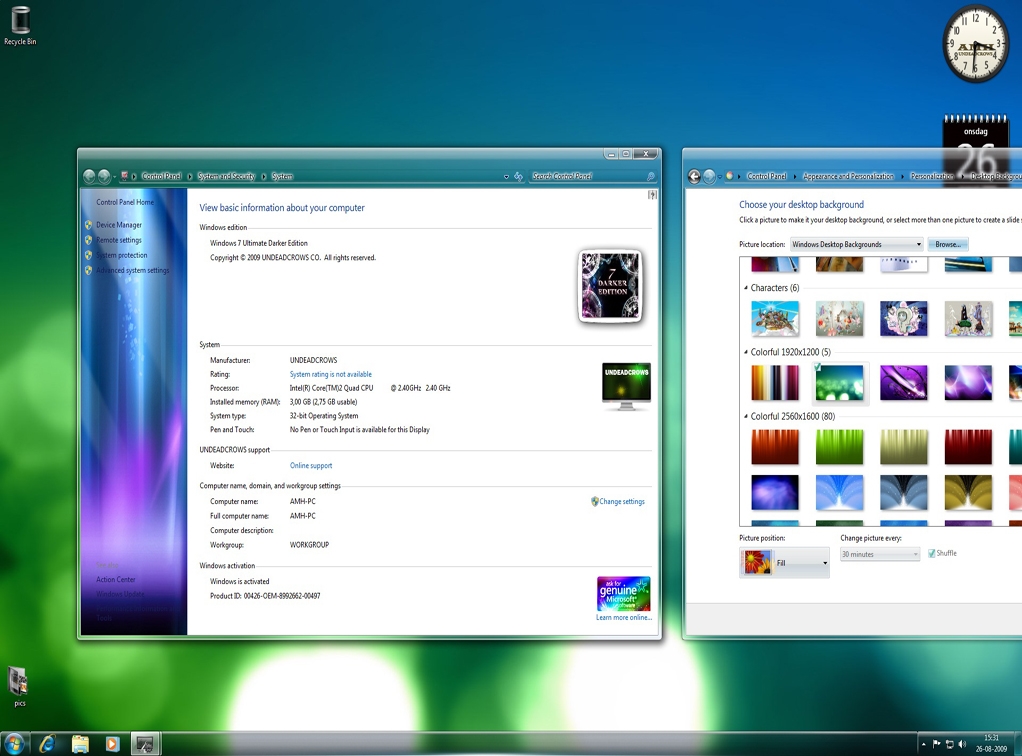The height and width of the screenshot is (756, 1022).
Task: Go back in the System window
Action: click(89, 176)
